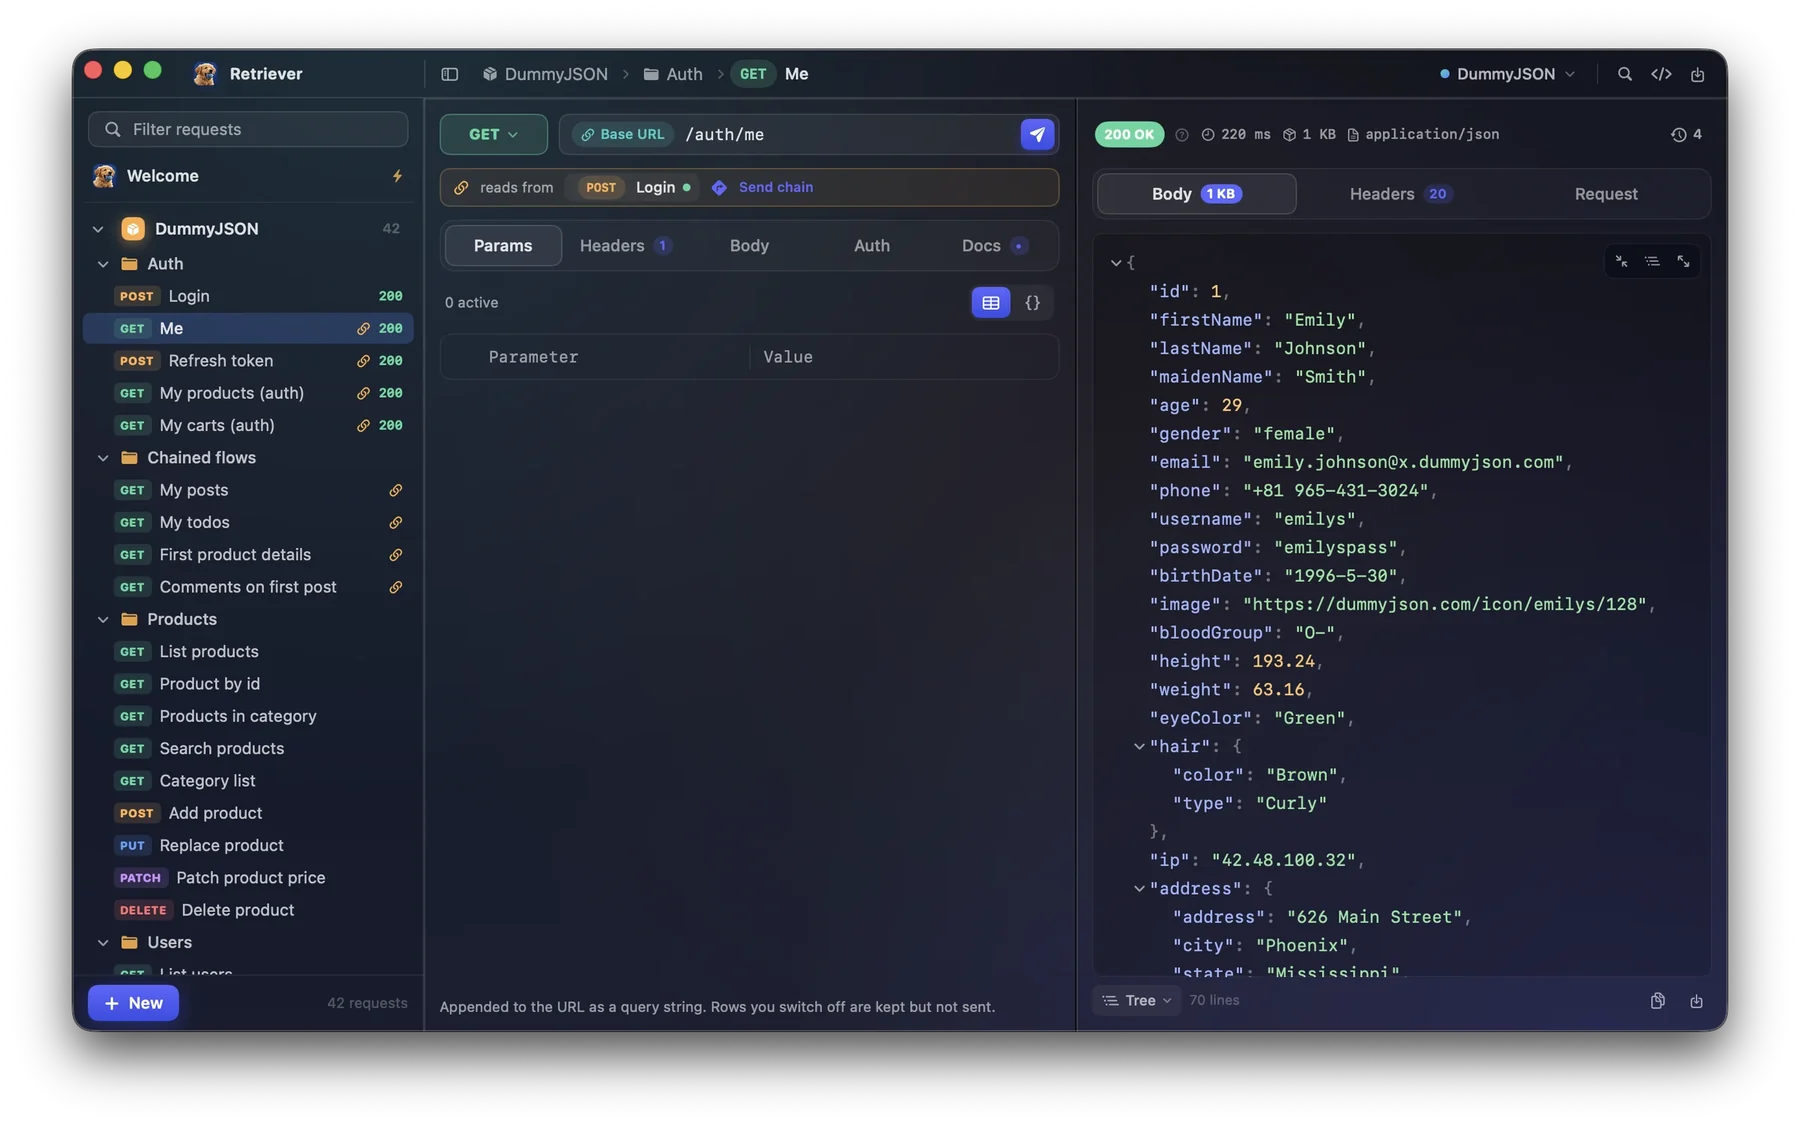This screenshot has height=1127, width=1800.
Task: Open the Refresh token request
Action: [248, 361]
